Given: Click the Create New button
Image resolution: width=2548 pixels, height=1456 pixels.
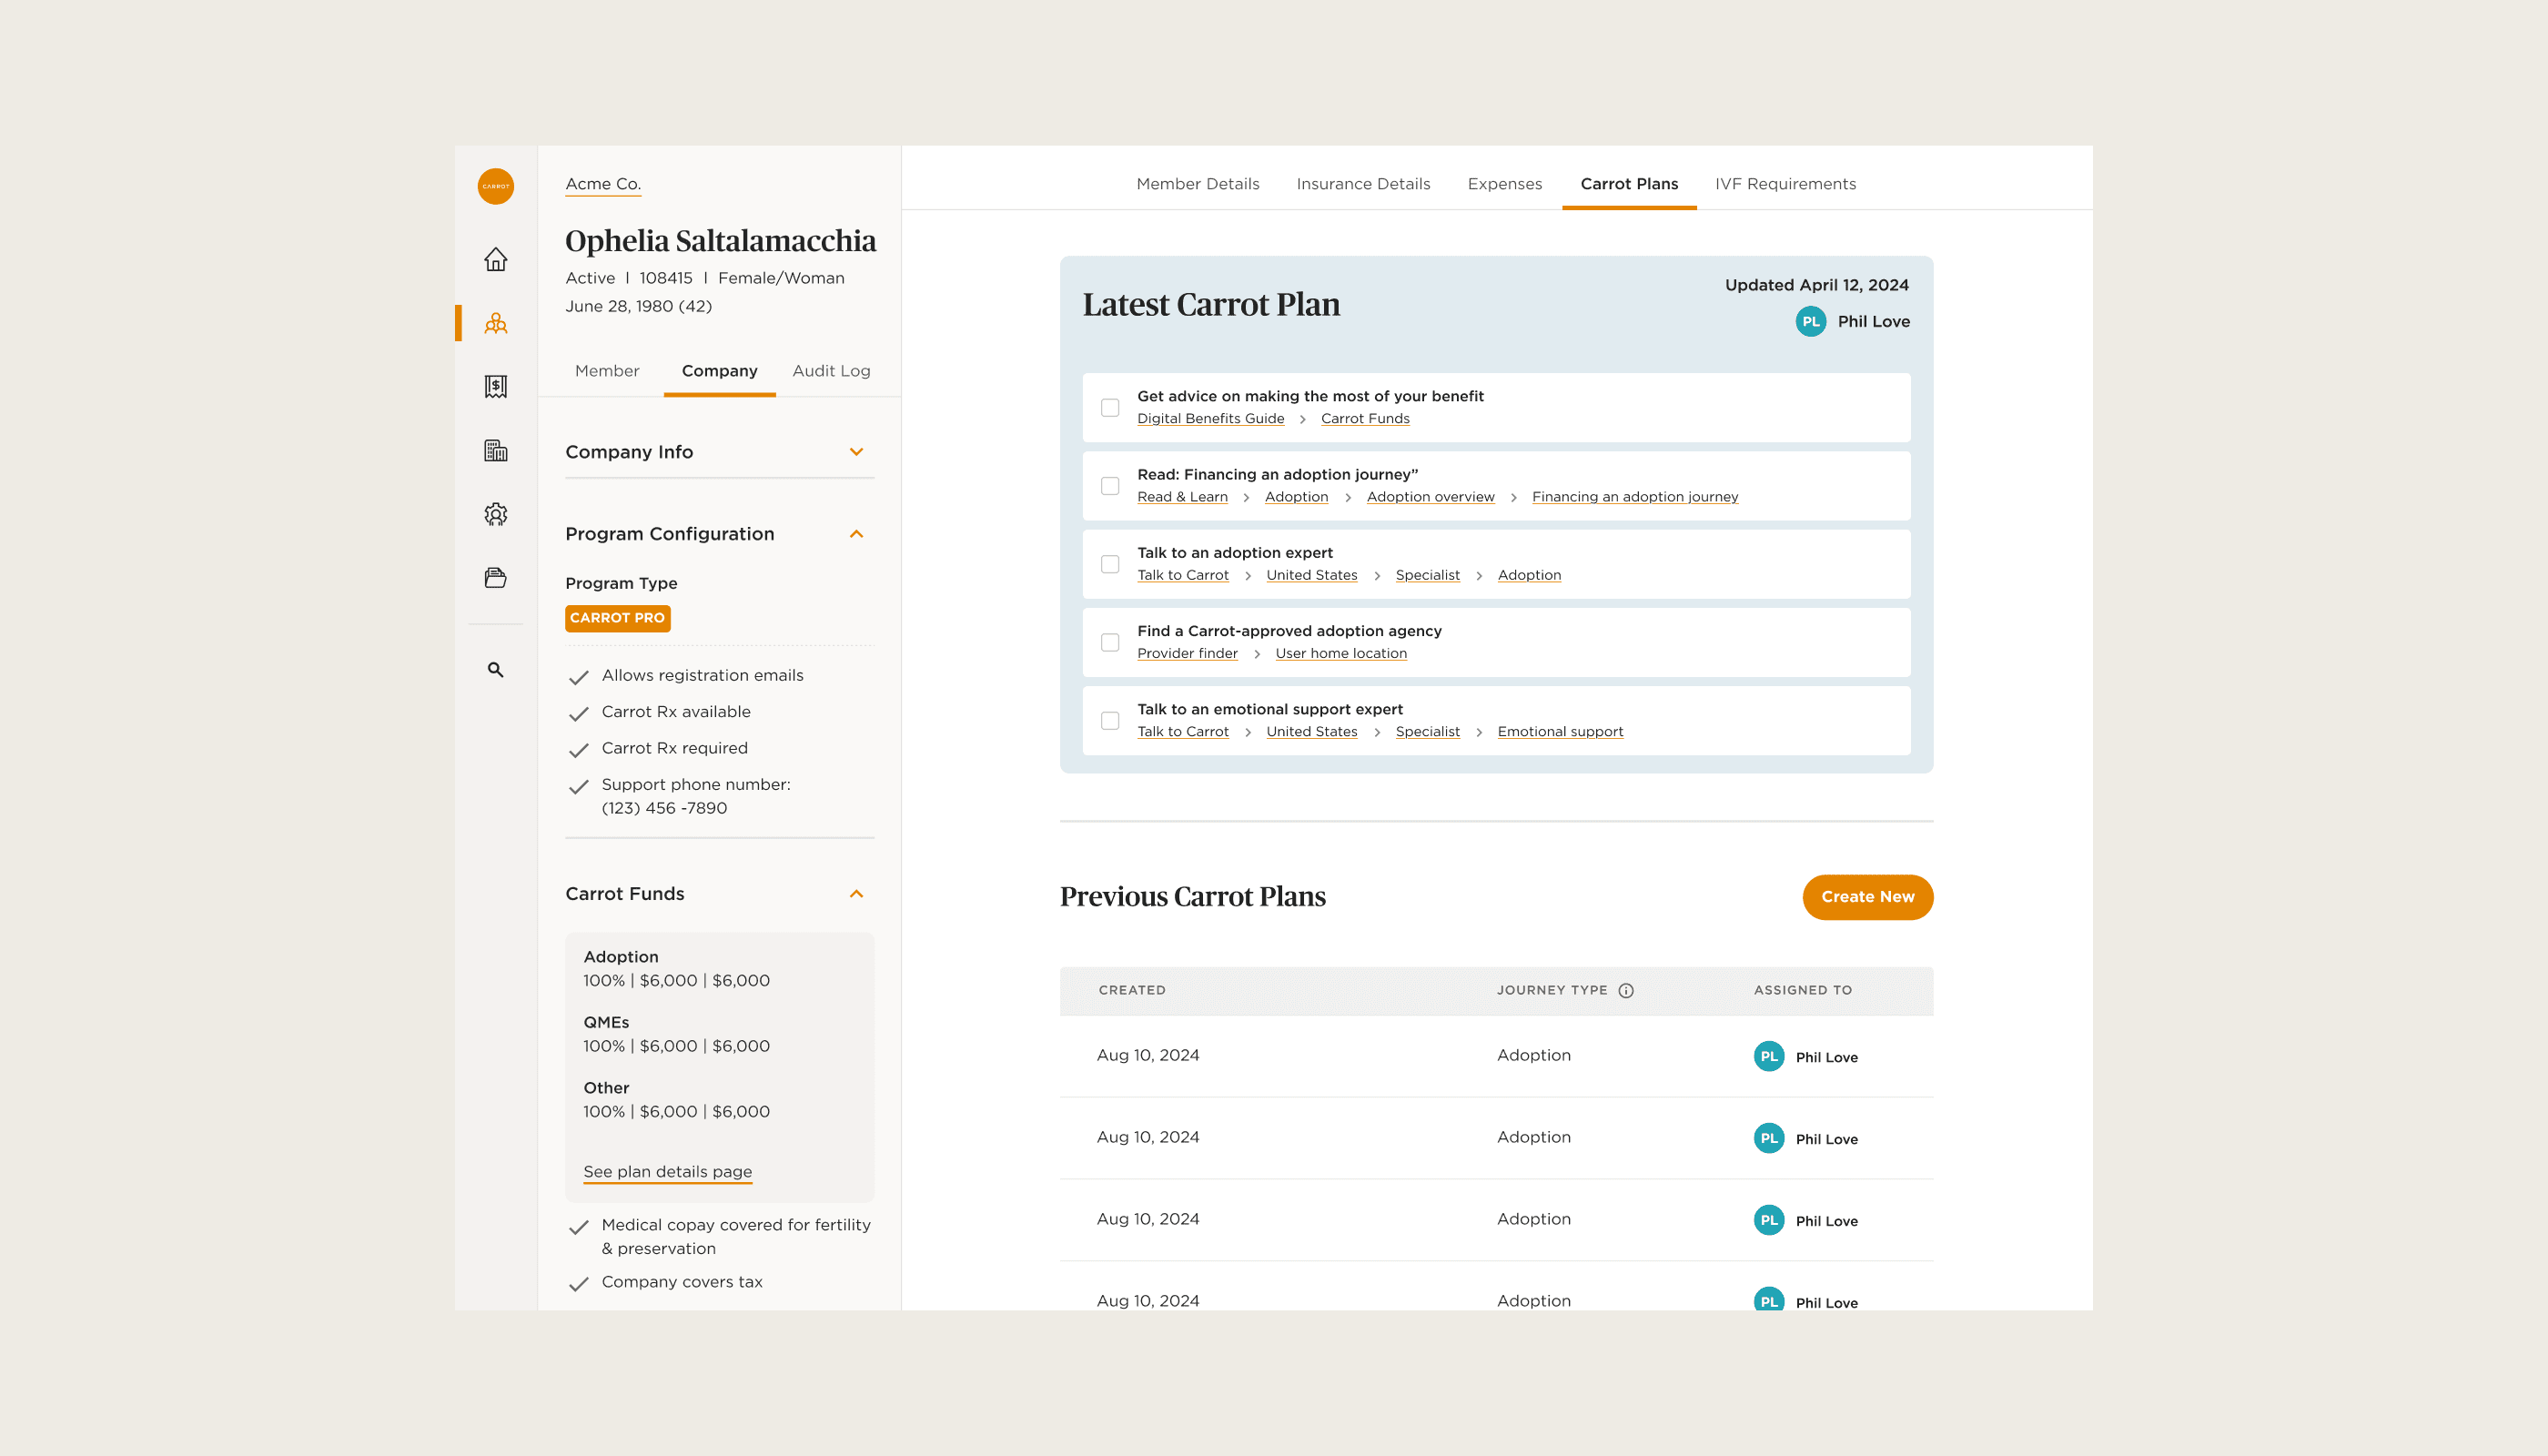Looking at the screenshot, I should click(x=1867, y=897).
